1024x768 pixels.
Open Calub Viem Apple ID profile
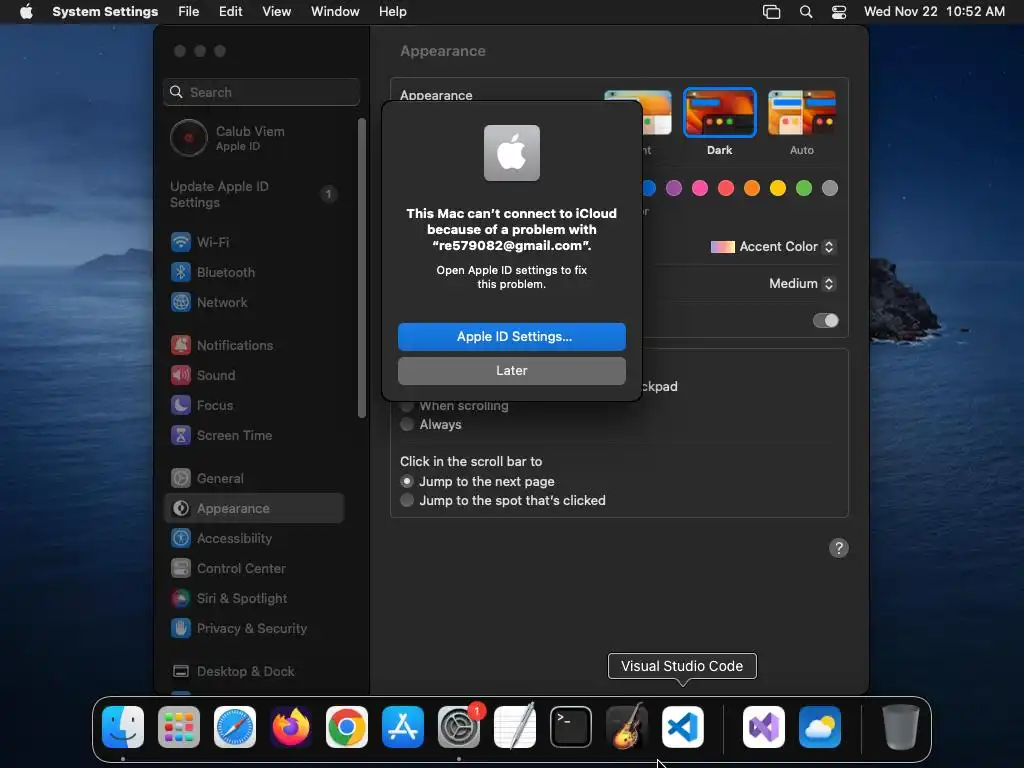click(x=255, y=138)
